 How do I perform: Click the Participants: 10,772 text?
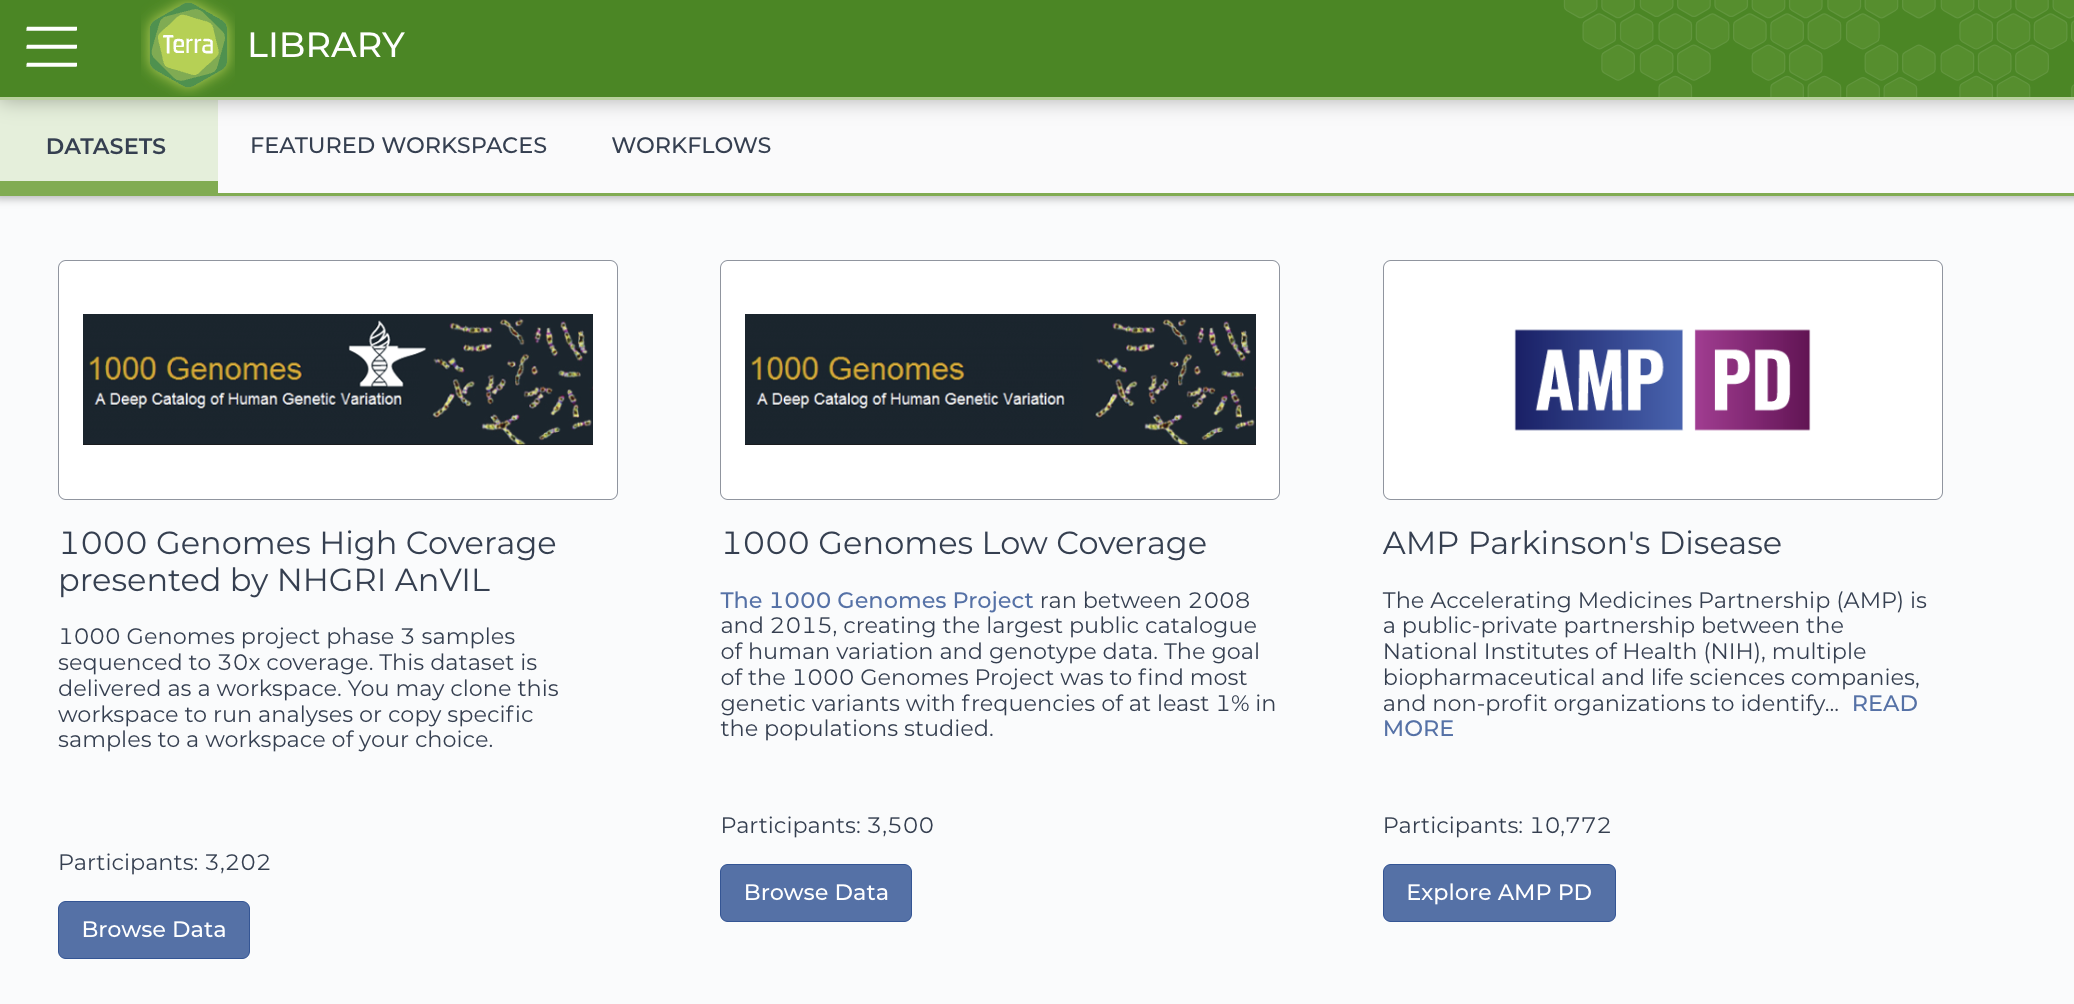point(1497,825)
